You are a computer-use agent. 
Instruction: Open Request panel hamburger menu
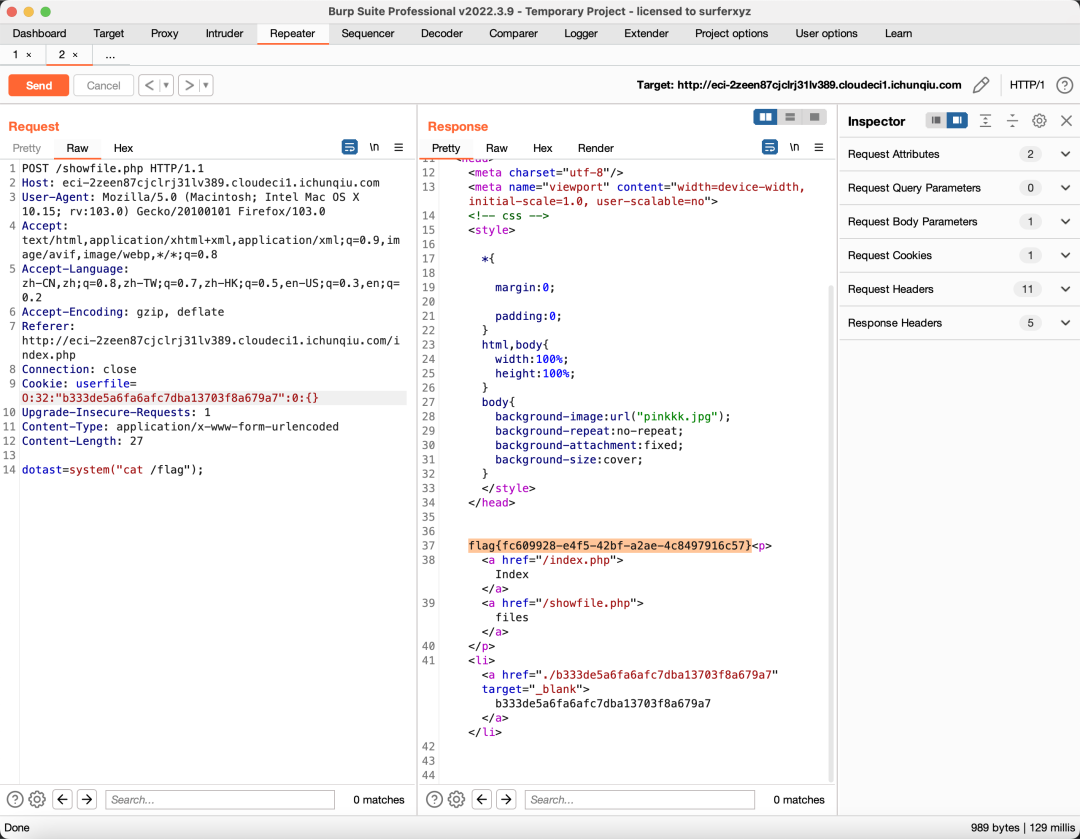398,147
